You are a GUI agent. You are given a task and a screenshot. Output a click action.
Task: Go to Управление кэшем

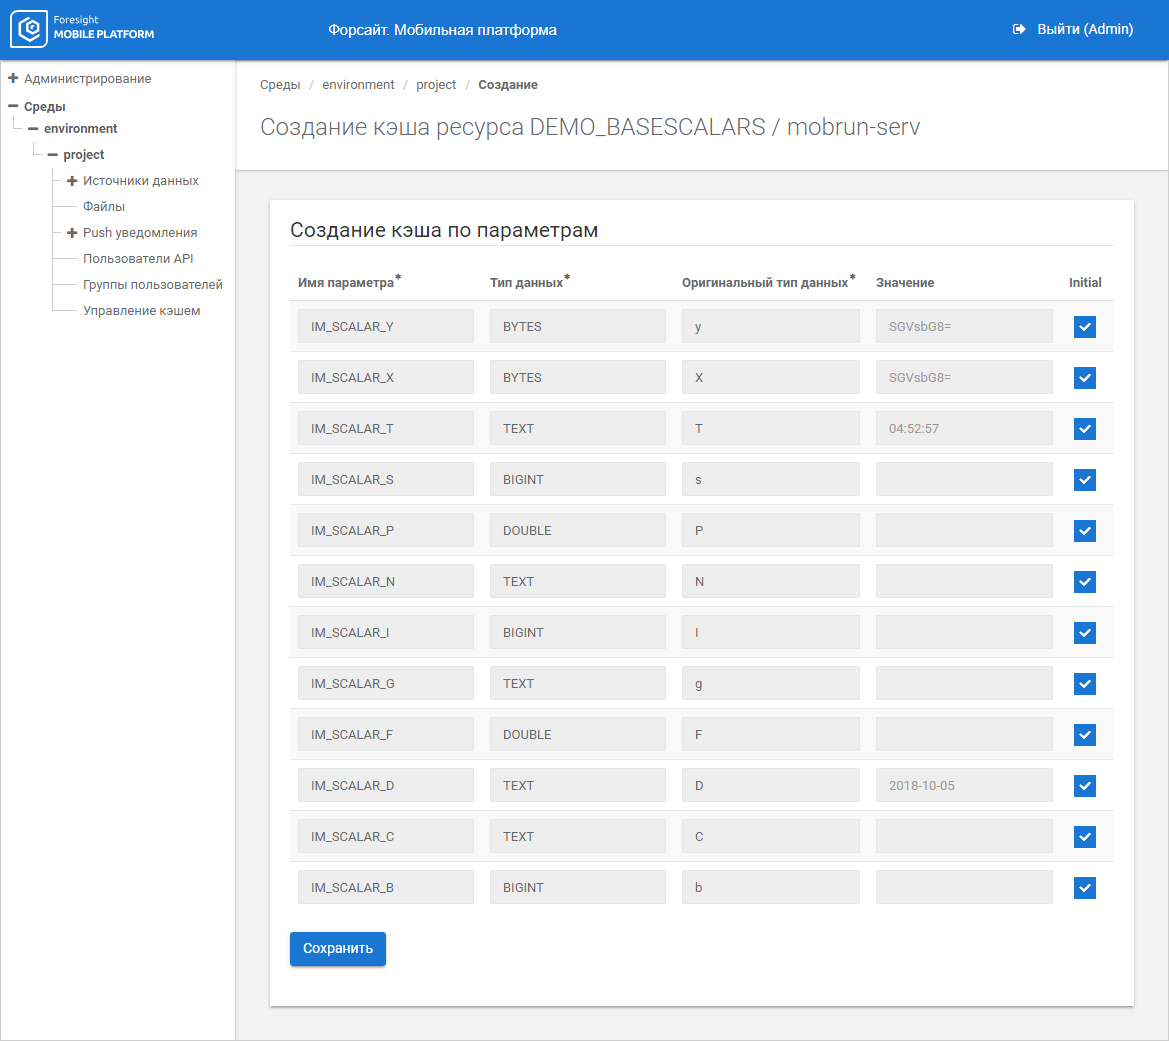[141, 311]
